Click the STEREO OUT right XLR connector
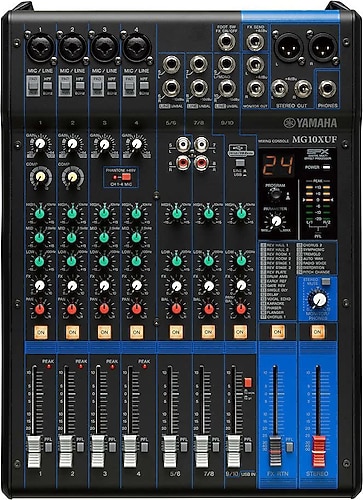The width and height of the screenshot is (363, 500). (322, 48)
